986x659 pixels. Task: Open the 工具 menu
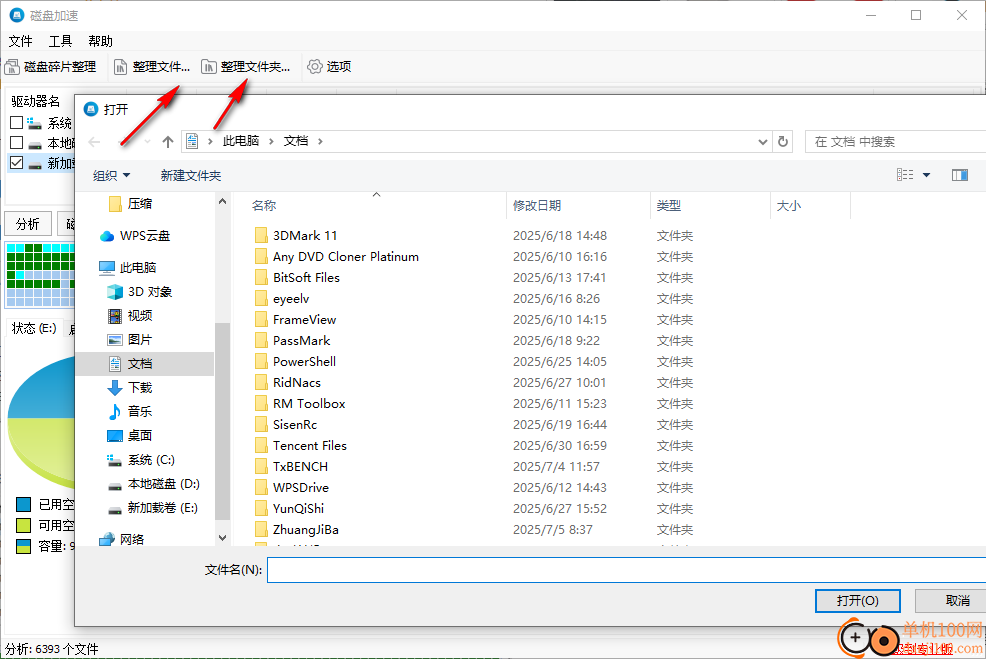coord(60,42)
